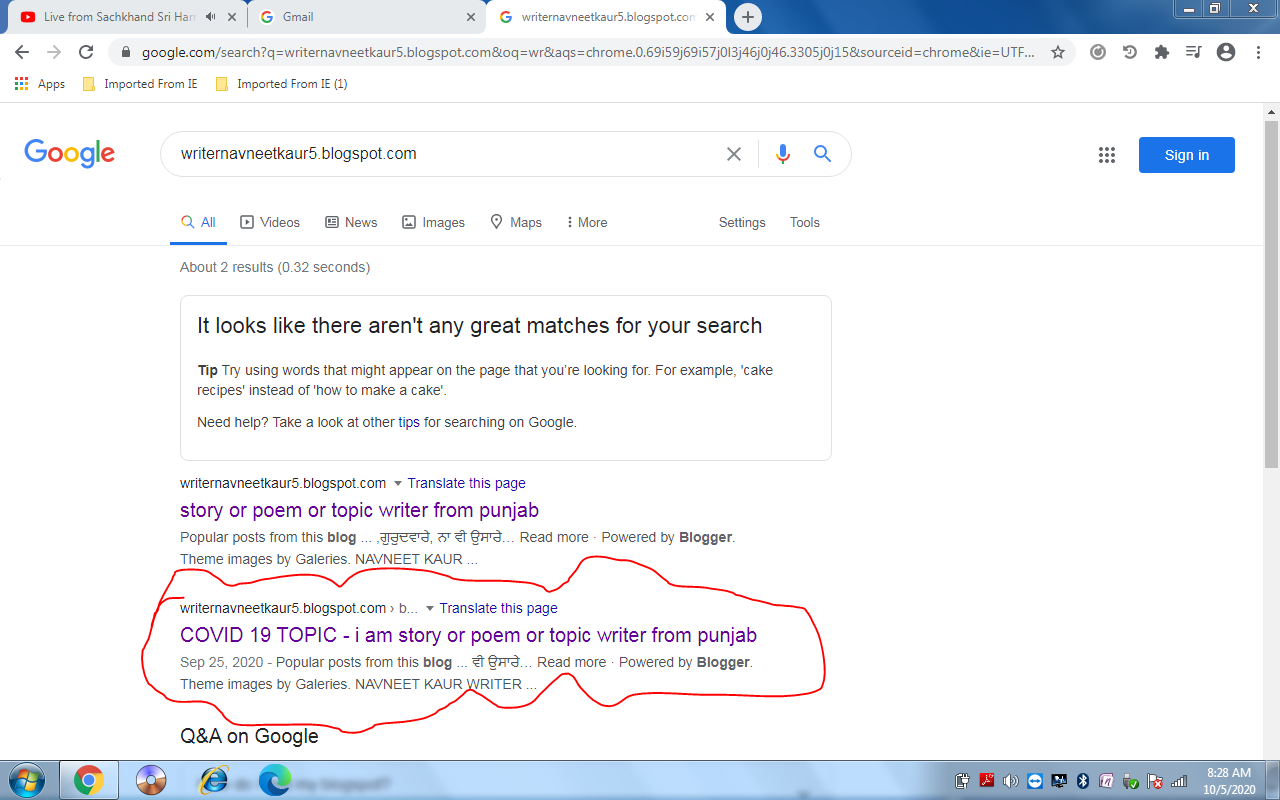Launch Microsoft Edge from the taskbar
1280x800 pixels.
point(274,780)
